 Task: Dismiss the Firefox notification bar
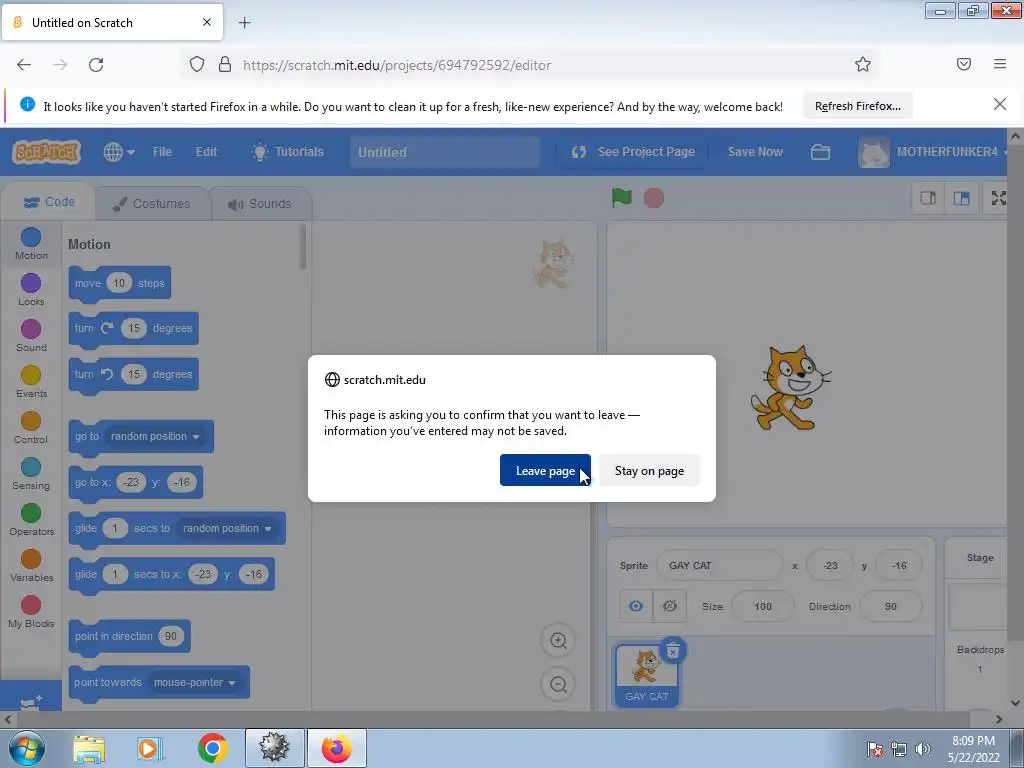tap(999, 104)
